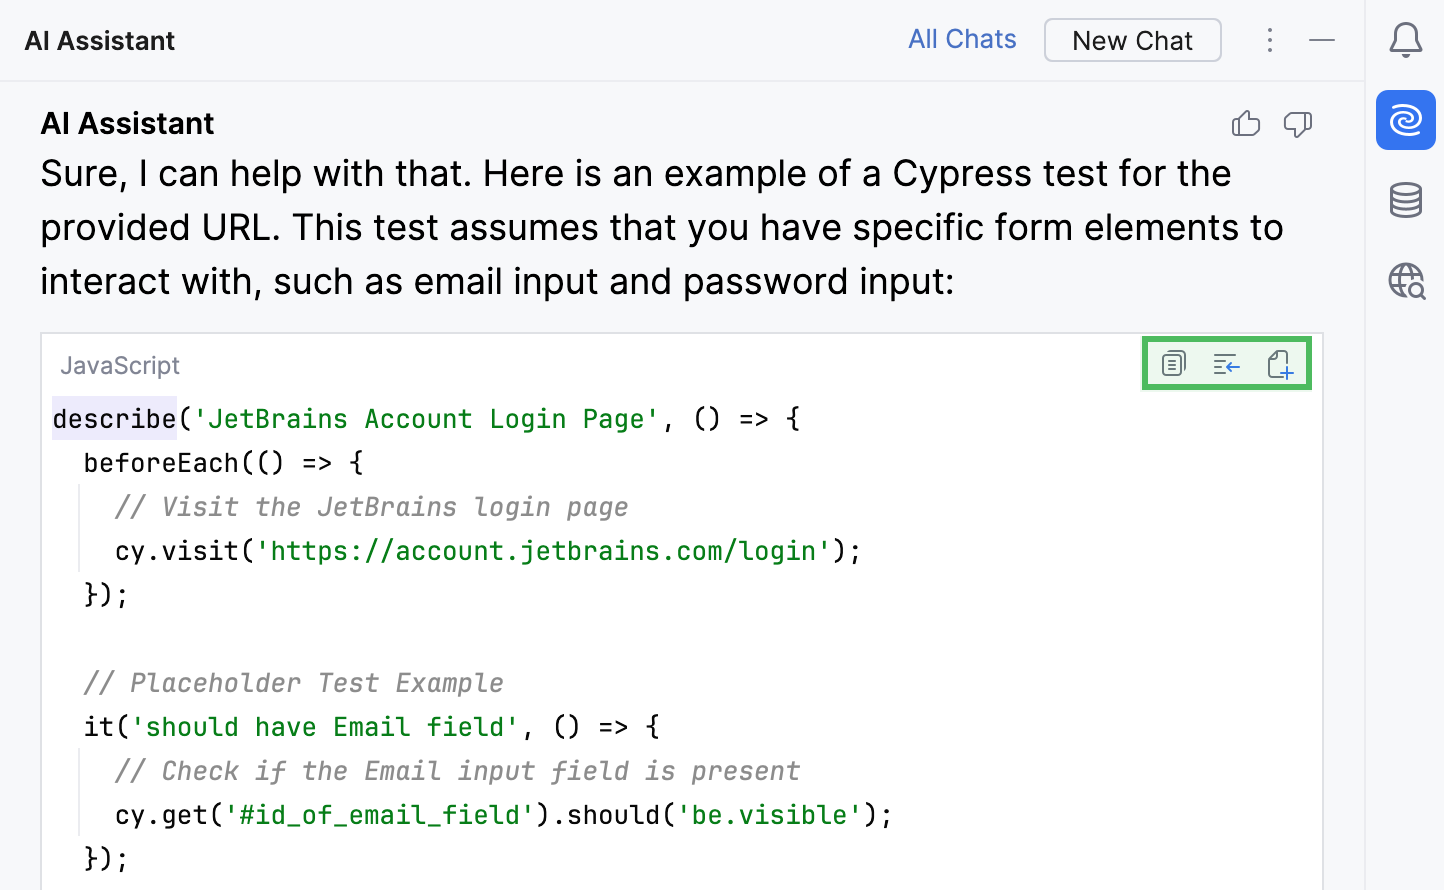
Task: Open the Database tool window
Action: (1406, 200)
